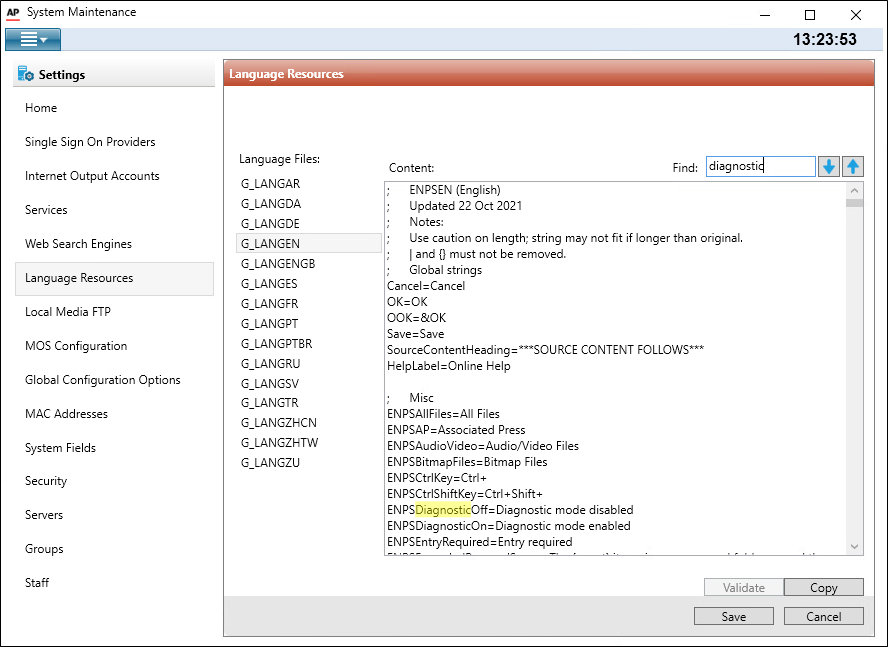This screenshot has width=888, height=647.
Task: Open Groups settings
Action: click(44, 549)
